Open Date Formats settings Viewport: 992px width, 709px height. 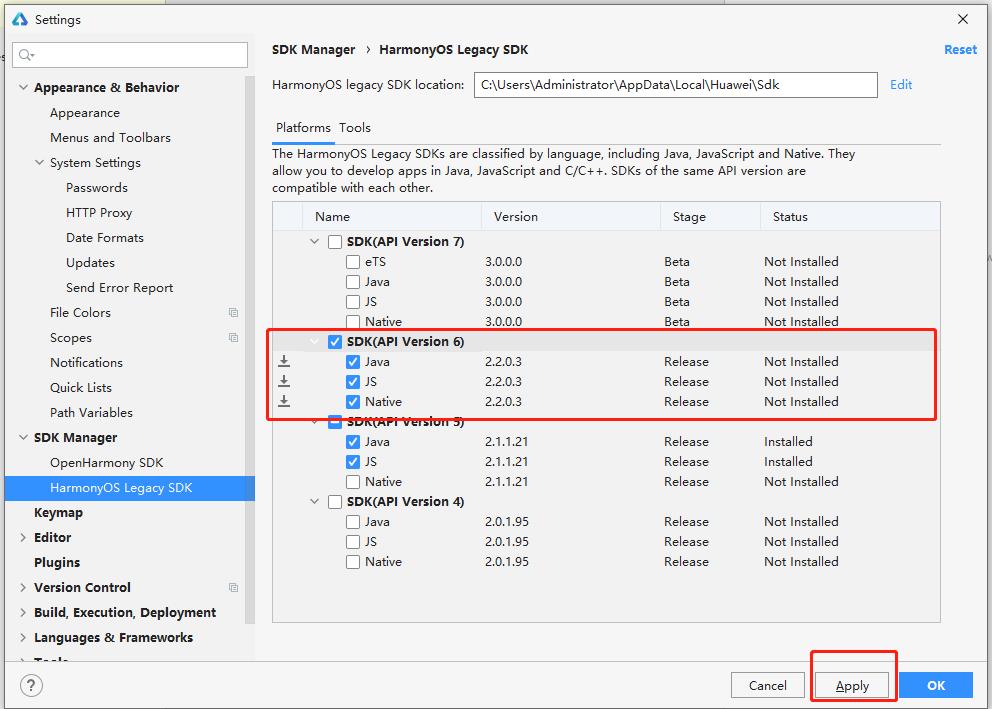(104, 238)
